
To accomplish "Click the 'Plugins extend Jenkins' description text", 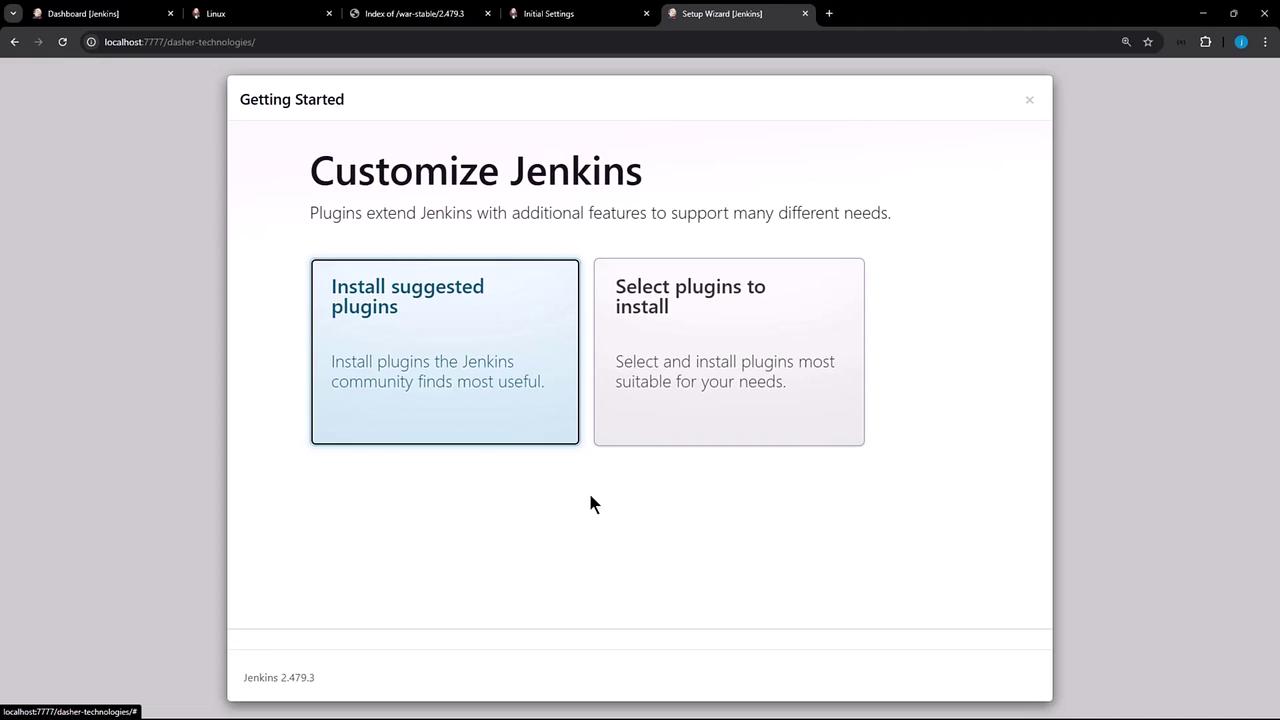I will (x=600, y=213).
